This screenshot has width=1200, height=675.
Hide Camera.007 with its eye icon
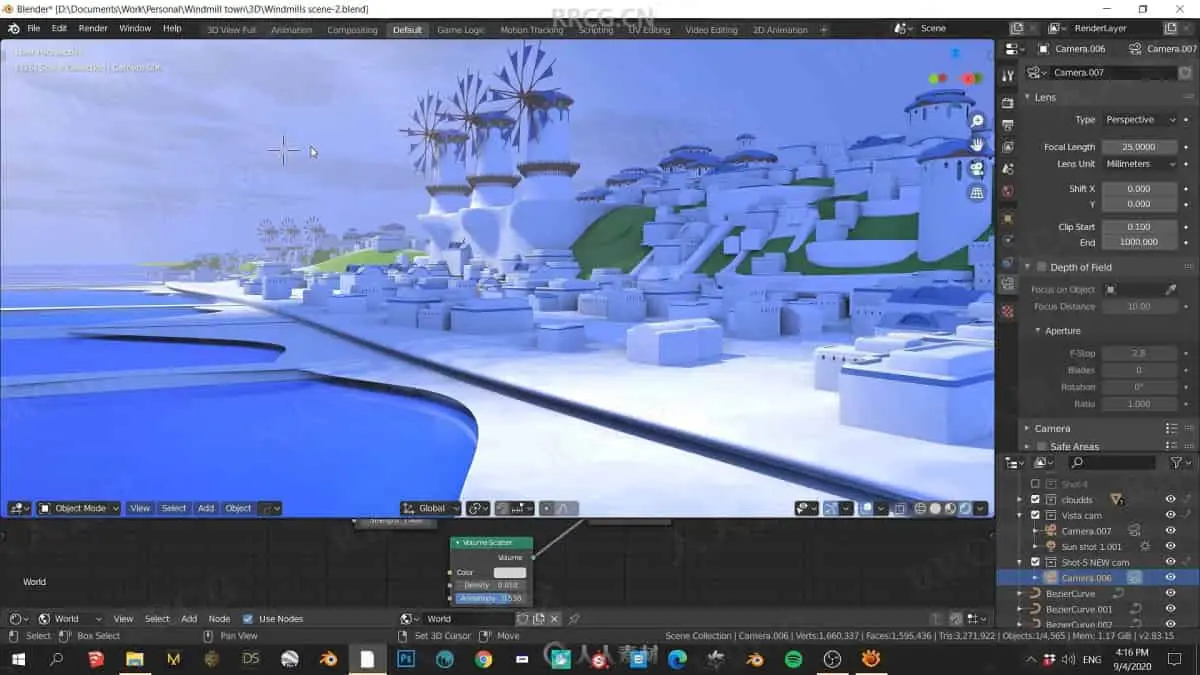click(1170, 531)
